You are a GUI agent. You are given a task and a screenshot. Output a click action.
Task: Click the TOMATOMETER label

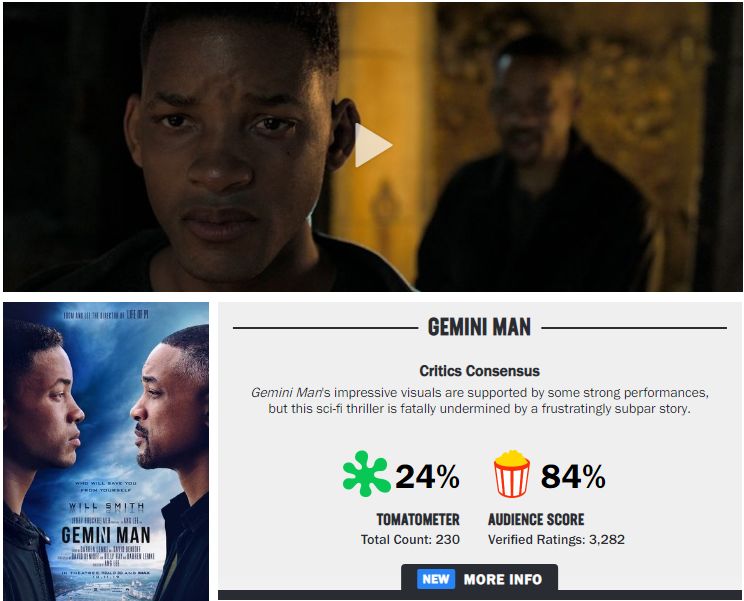418,519
